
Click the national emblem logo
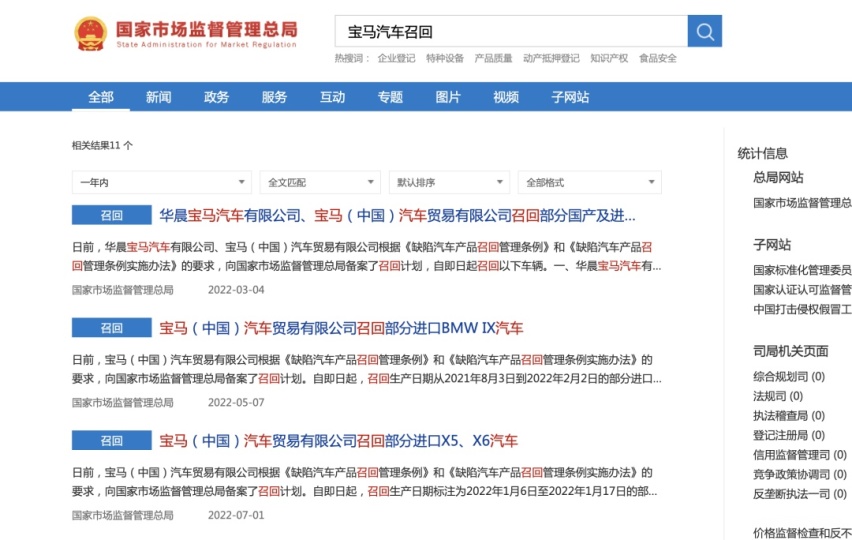pyautogui.click(x=90, y=34)
